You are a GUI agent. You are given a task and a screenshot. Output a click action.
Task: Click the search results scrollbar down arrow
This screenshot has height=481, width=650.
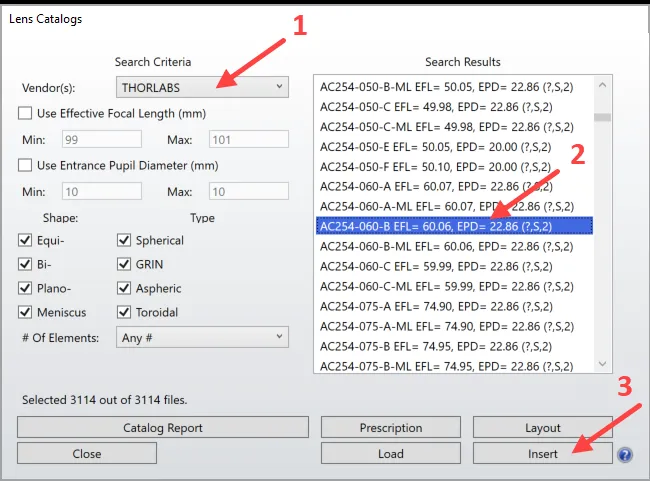602,364
